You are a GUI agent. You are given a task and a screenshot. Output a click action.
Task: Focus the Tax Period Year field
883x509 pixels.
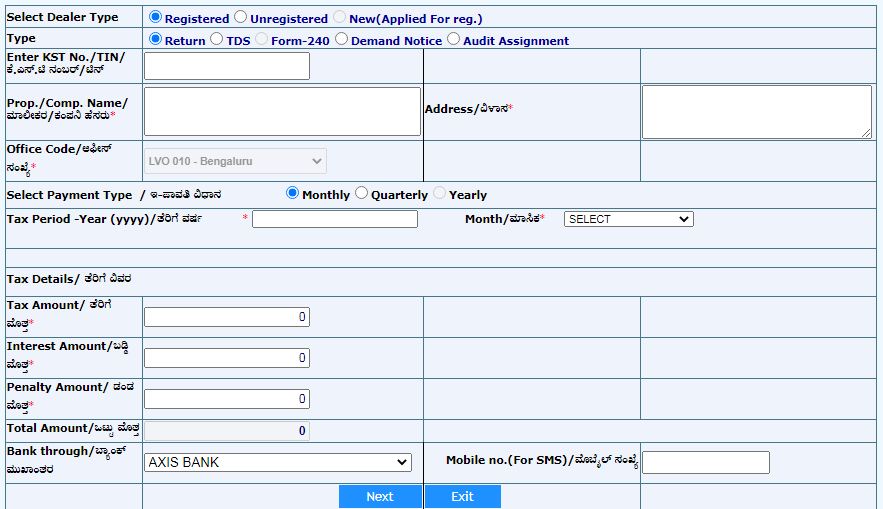(335, 219)
